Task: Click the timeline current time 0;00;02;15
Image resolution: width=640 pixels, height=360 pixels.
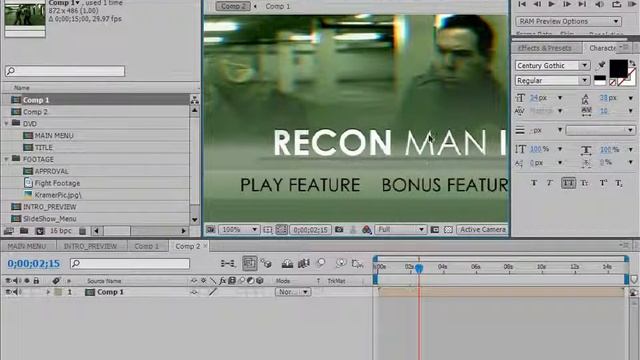Action: click(x=34, y=264)
